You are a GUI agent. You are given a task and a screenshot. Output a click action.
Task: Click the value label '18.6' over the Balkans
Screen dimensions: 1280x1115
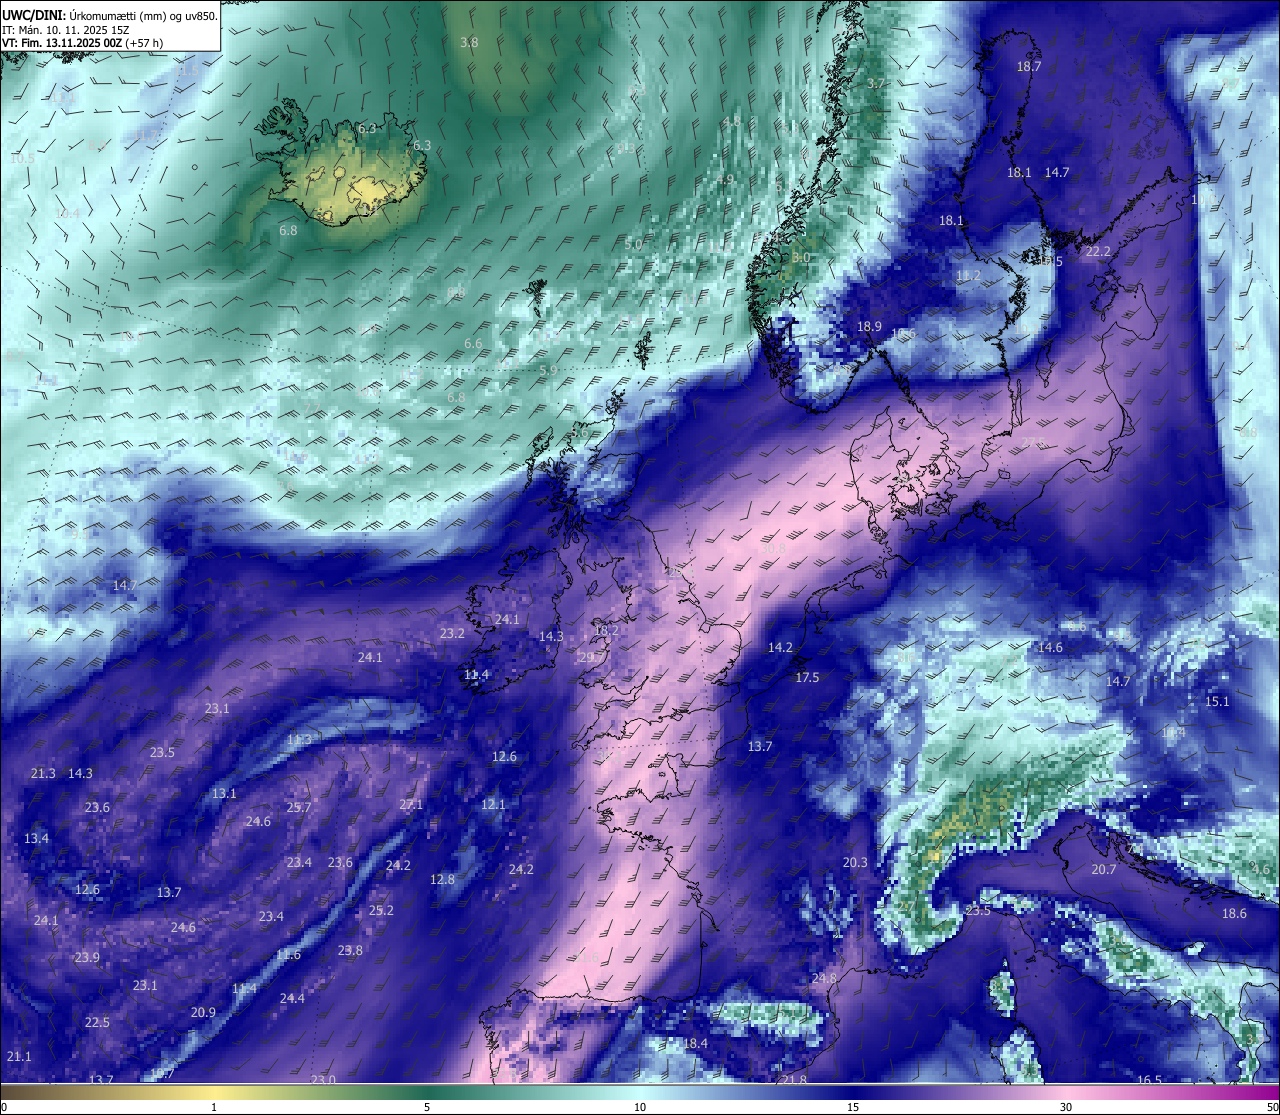1234,914
